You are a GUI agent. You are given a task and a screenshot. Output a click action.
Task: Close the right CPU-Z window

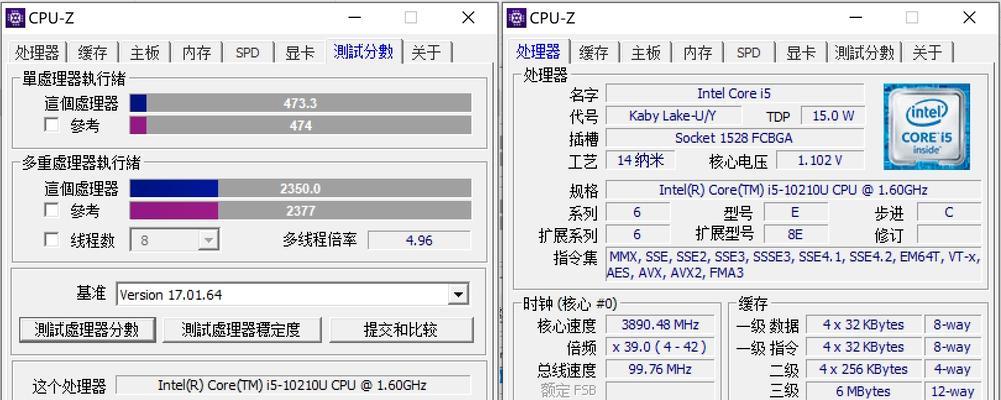click(969, 18)
